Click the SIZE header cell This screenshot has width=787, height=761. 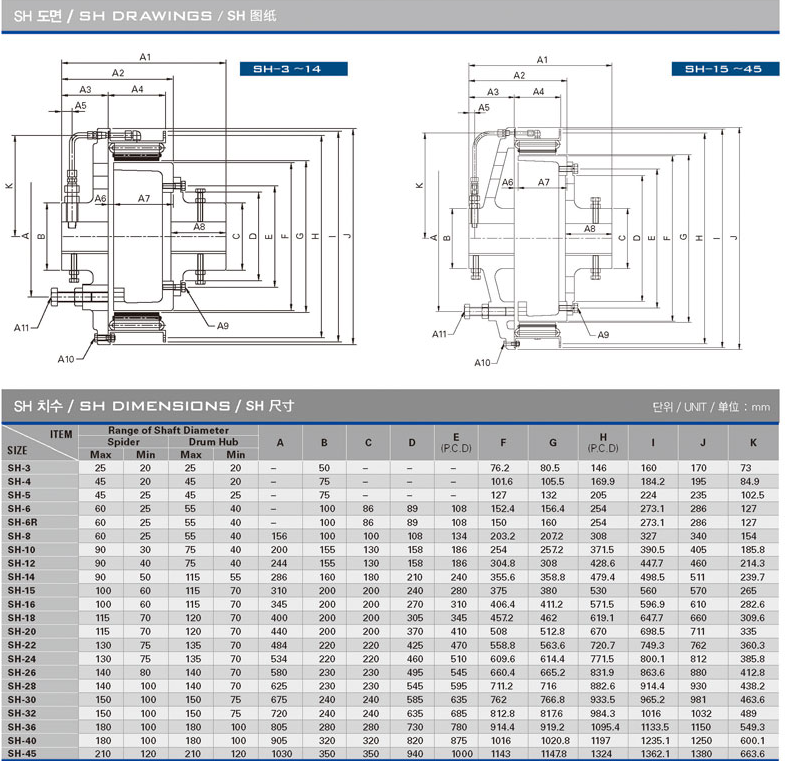[x=18, y=451]
